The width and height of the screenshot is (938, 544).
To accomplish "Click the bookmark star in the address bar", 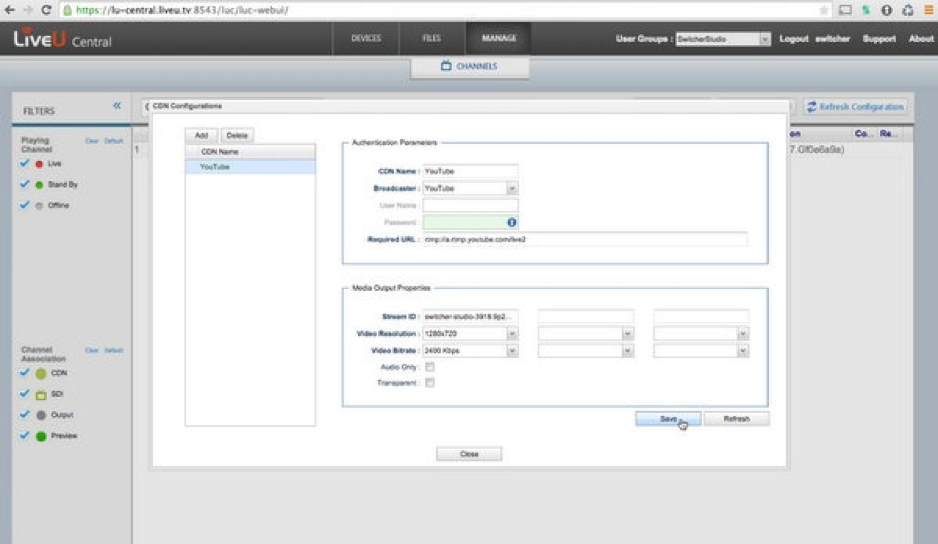I will [824, 10].
